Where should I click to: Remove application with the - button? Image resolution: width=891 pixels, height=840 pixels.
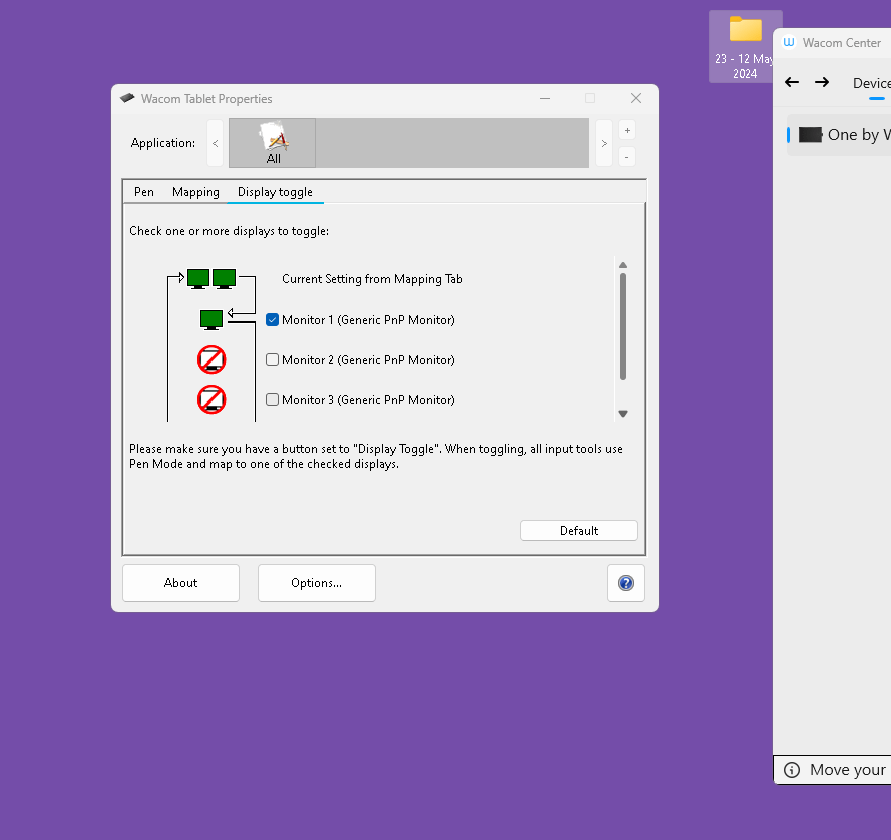point(627,156)
